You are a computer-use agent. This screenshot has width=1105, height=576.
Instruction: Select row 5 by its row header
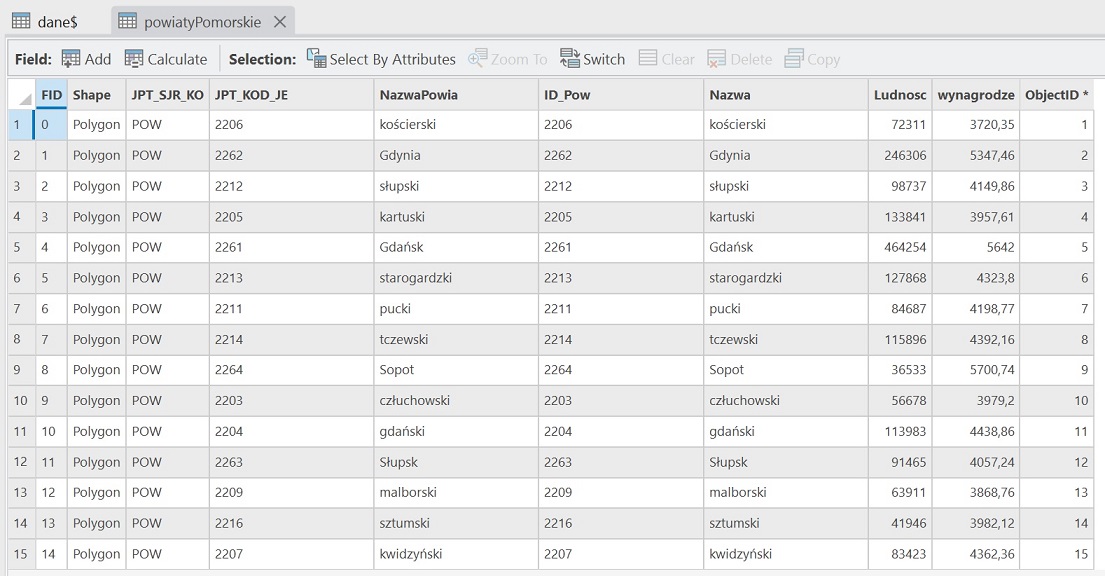pyautogui.click(x=17, y=247)
